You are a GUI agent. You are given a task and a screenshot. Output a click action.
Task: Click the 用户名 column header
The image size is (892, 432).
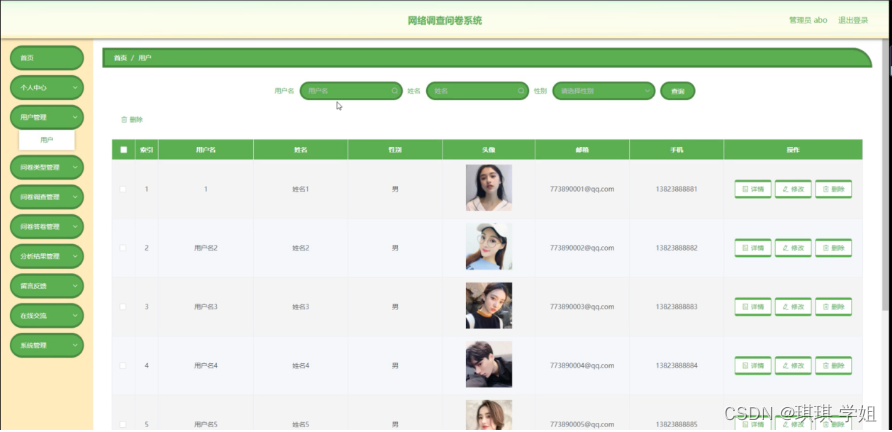click(206, 150)
